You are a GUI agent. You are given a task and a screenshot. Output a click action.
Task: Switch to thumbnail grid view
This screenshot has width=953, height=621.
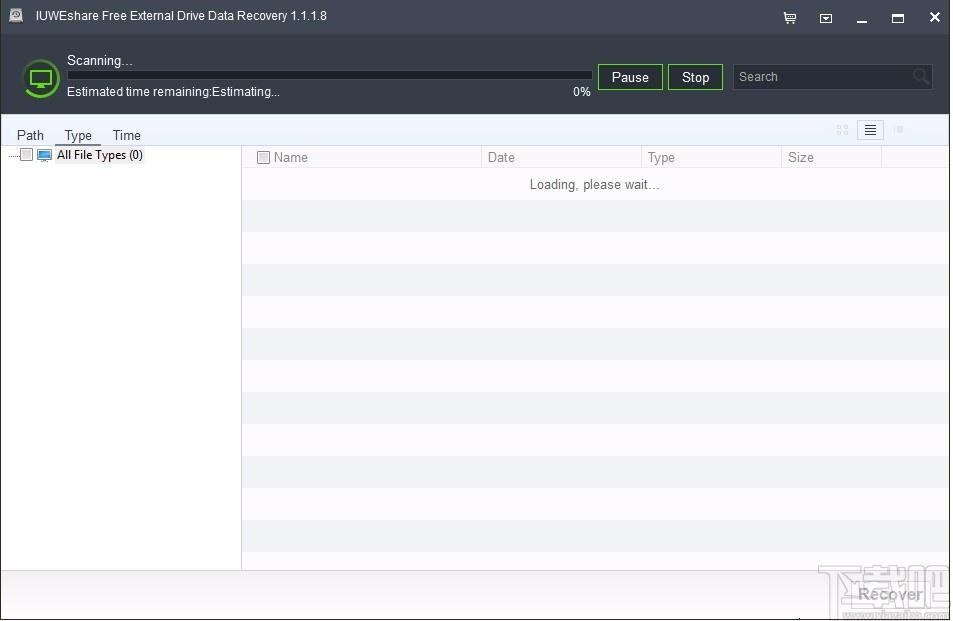842,130
